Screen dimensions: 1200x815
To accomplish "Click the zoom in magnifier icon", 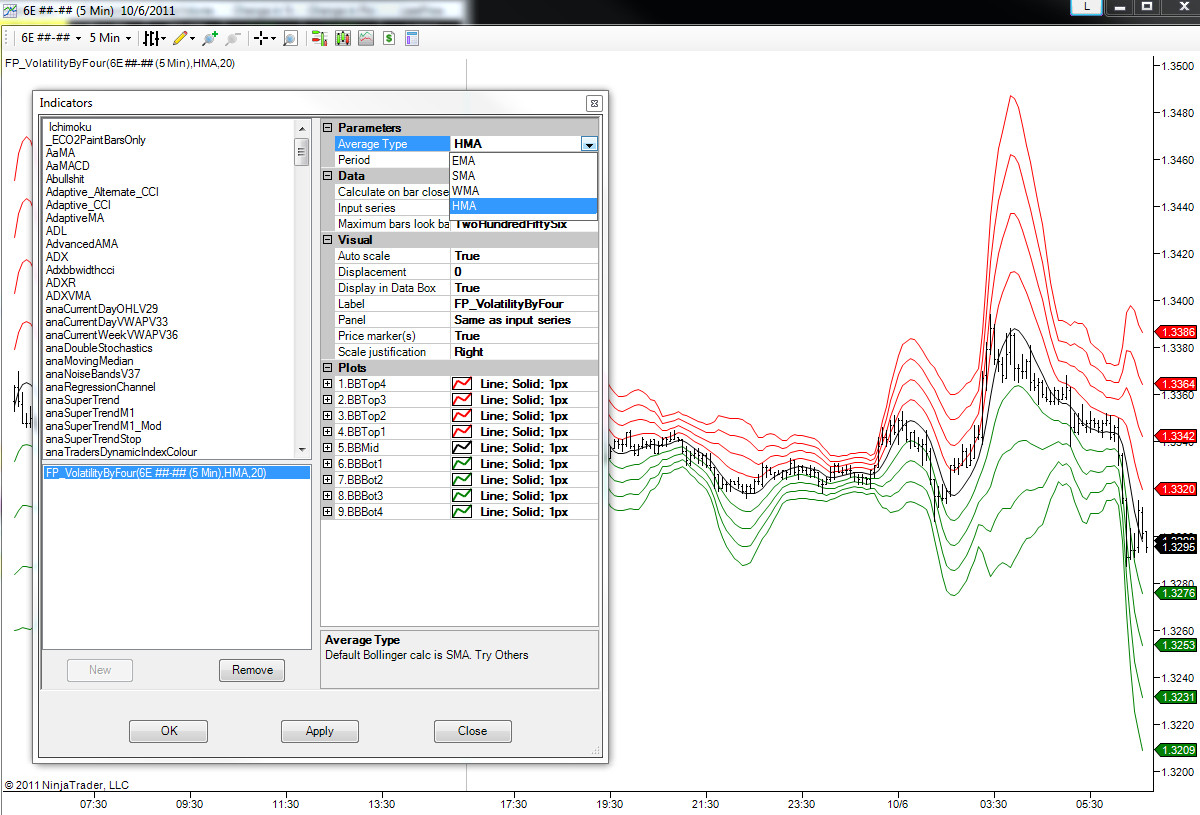I will coord(209,38).
